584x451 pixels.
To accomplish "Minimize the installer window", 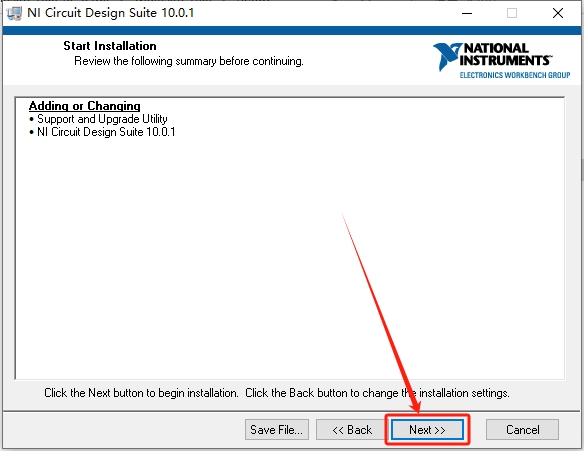I will tap(467, 13).
